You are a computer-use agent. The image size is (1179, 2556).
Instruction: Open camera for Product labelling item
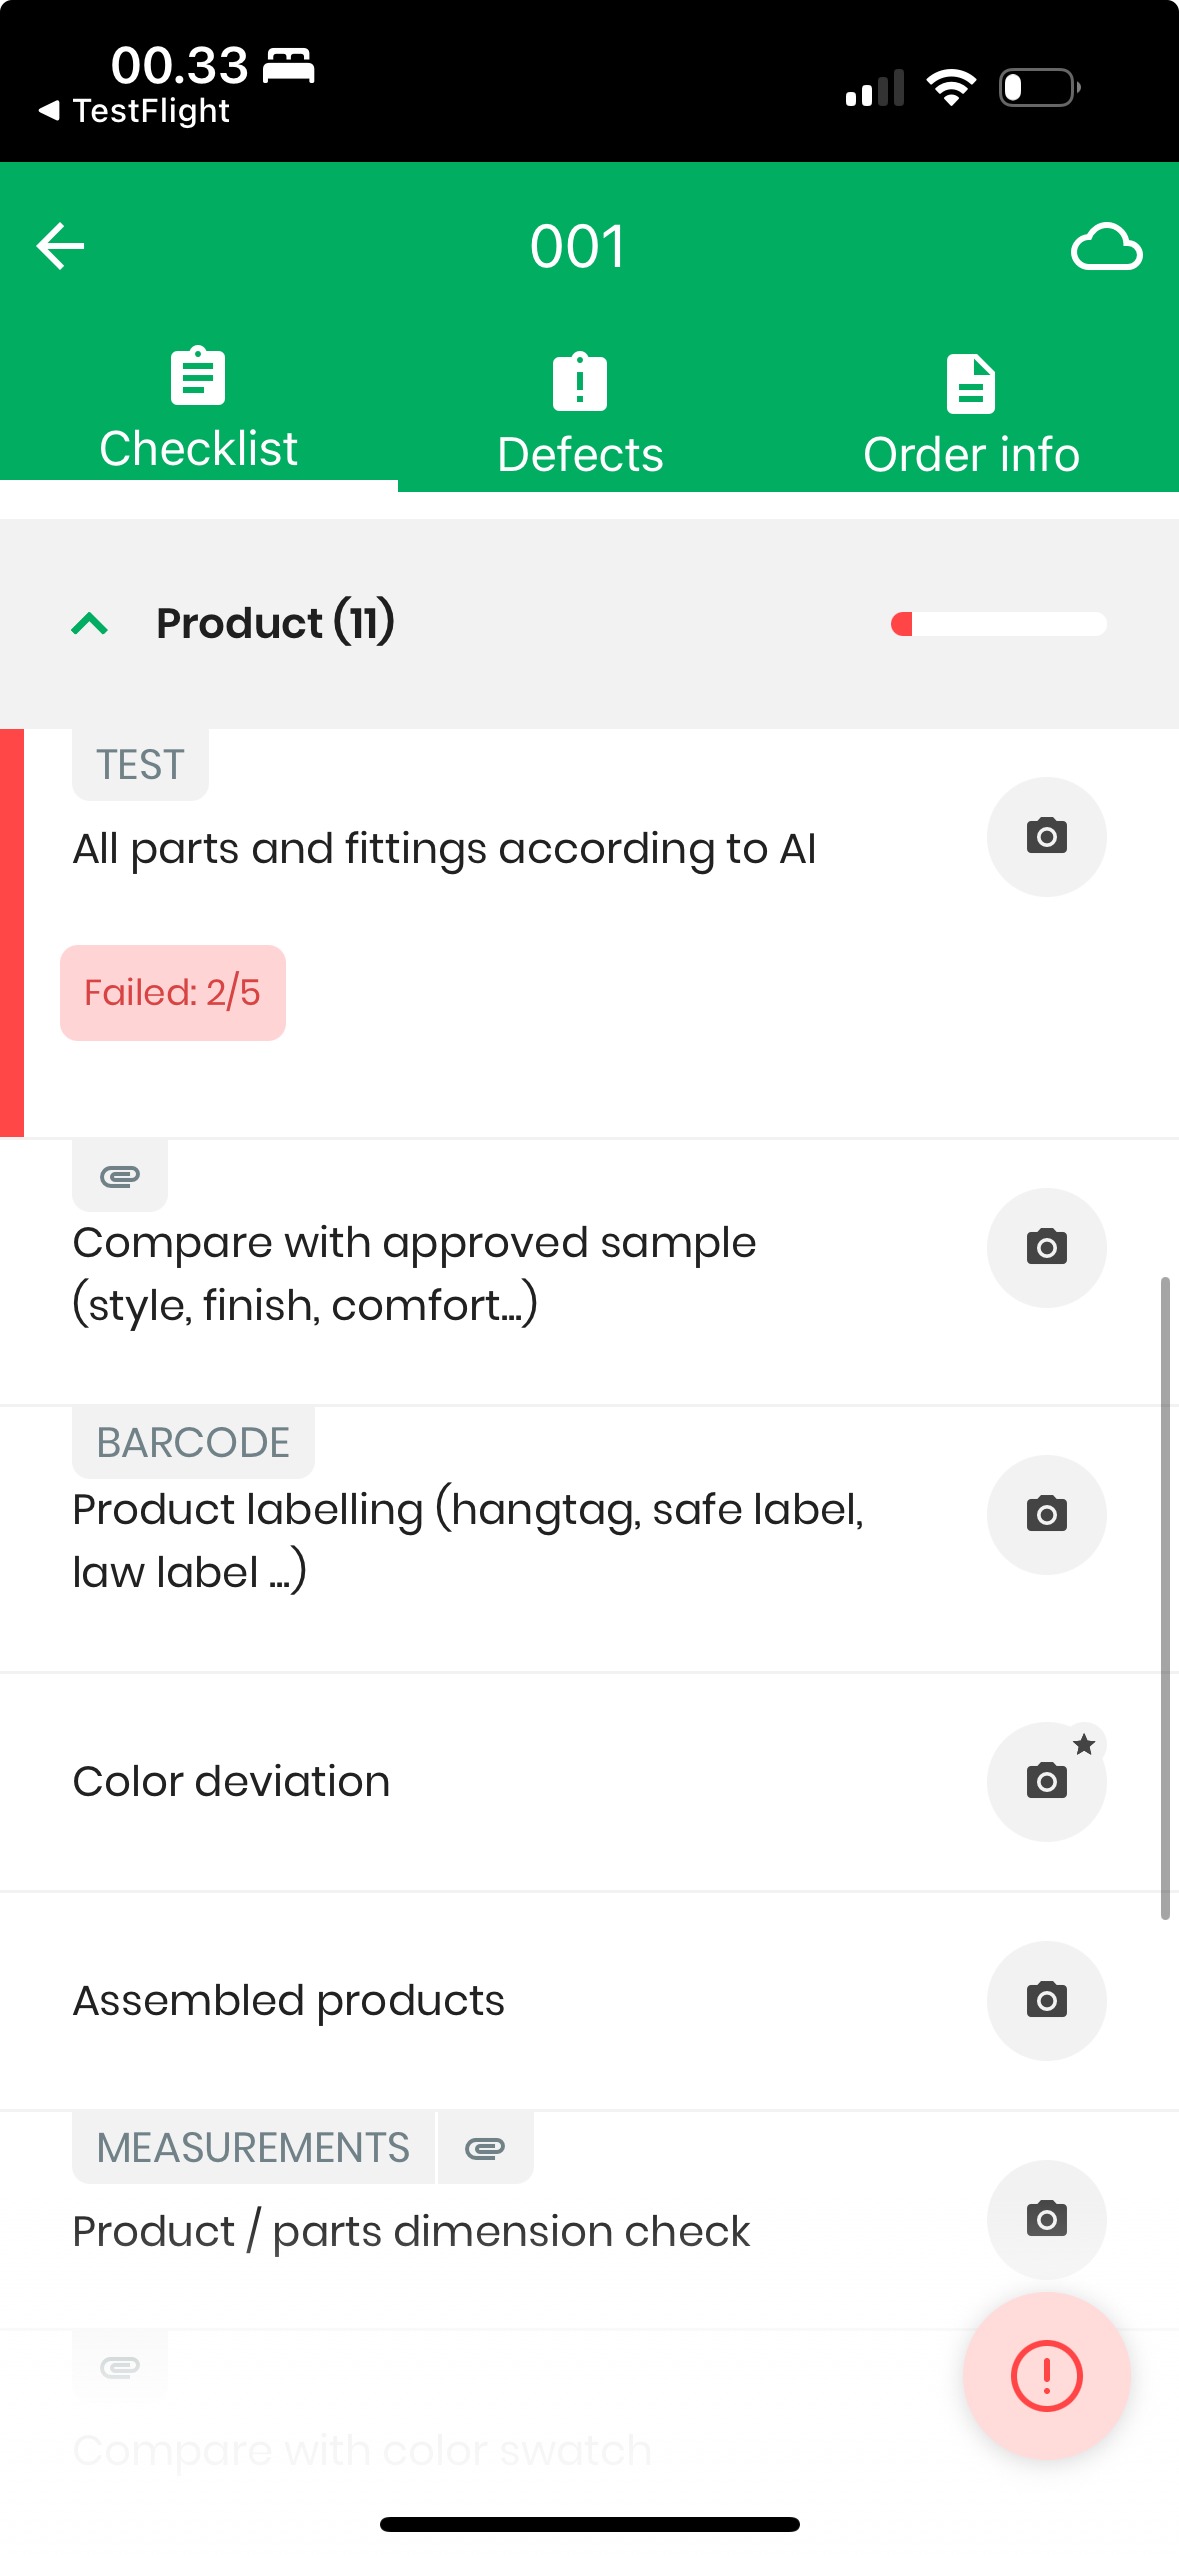tap(1045, 1514)
